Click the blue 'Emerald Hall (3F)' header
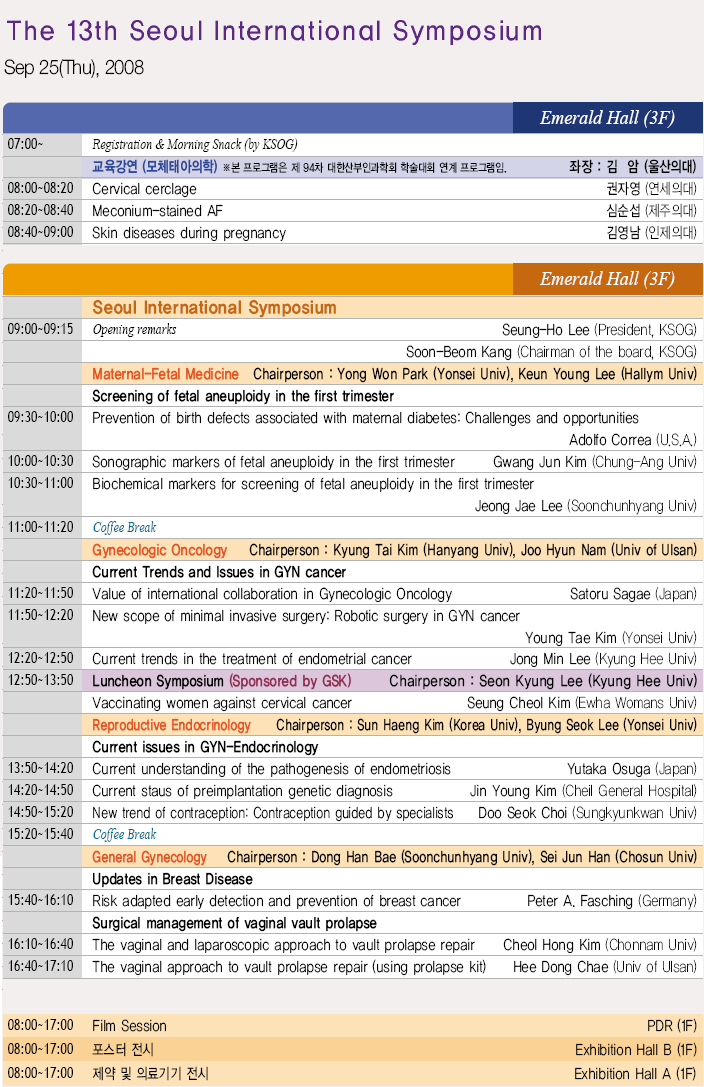 coord(607,118)
